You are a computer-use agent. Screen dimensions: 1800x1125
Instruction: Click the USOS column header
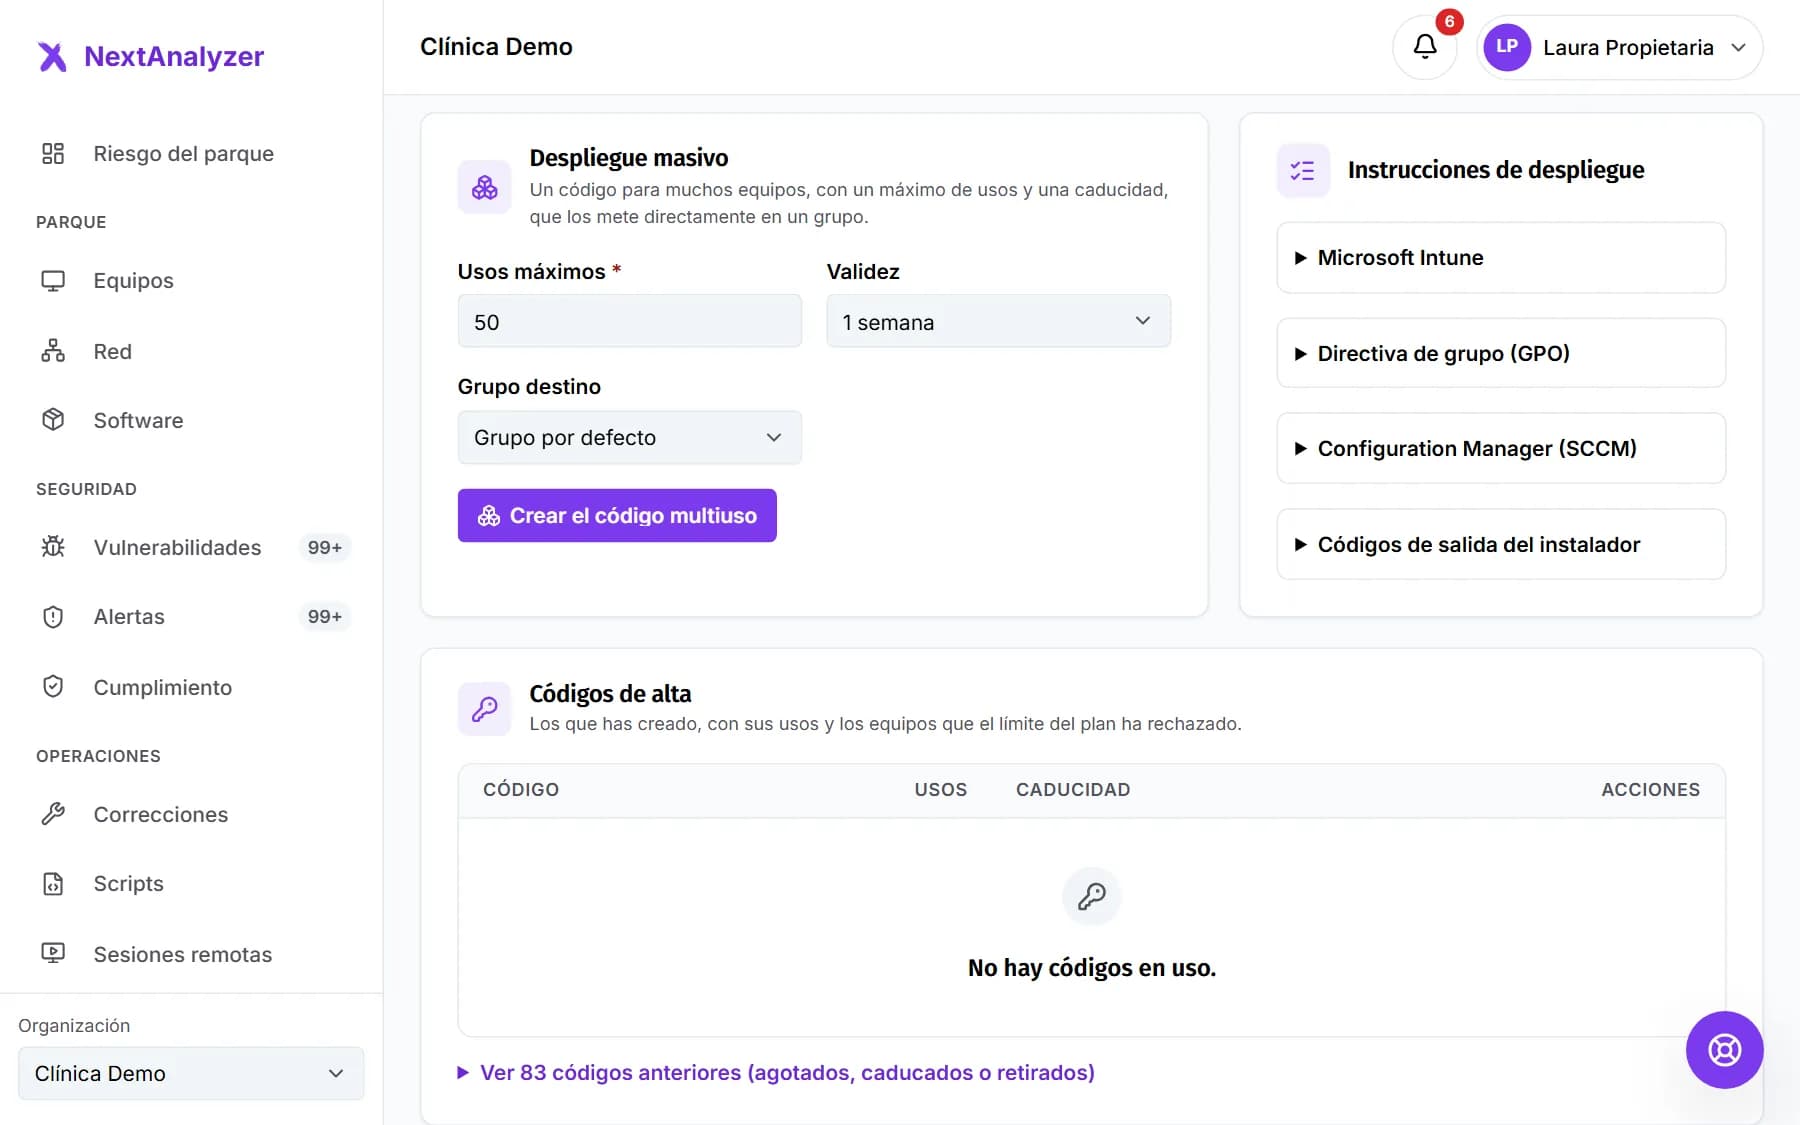pos(941,790)
